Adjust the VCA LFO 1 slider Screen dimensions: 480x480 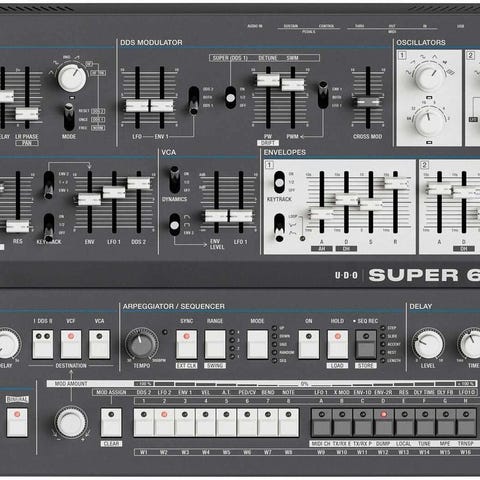click(x=241, y=216)
